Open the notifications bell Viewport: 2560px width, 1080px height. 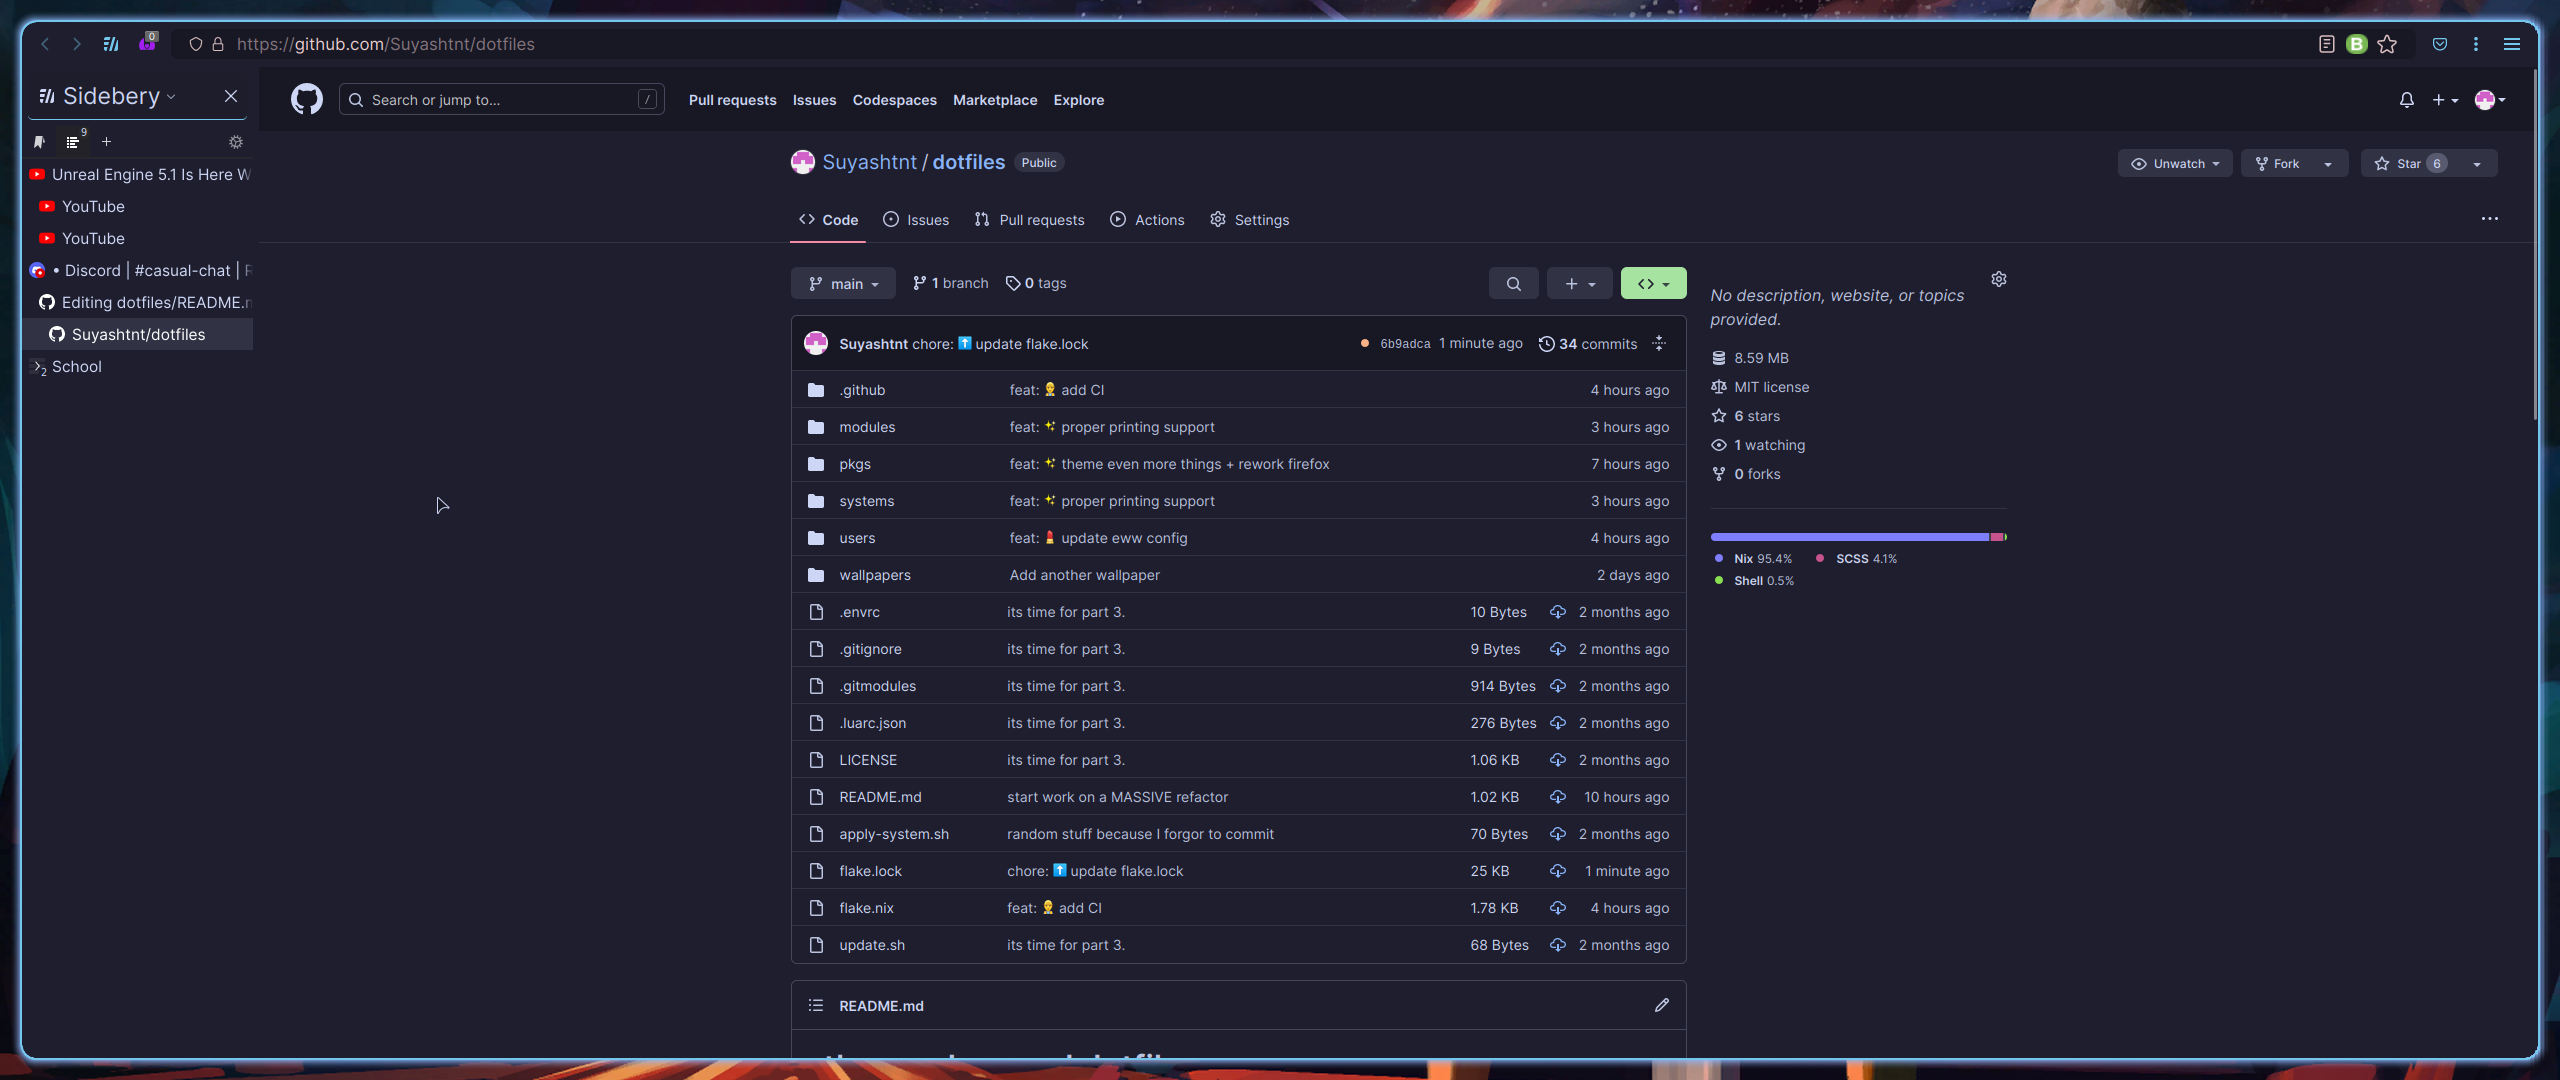(x=2407, y=100)
